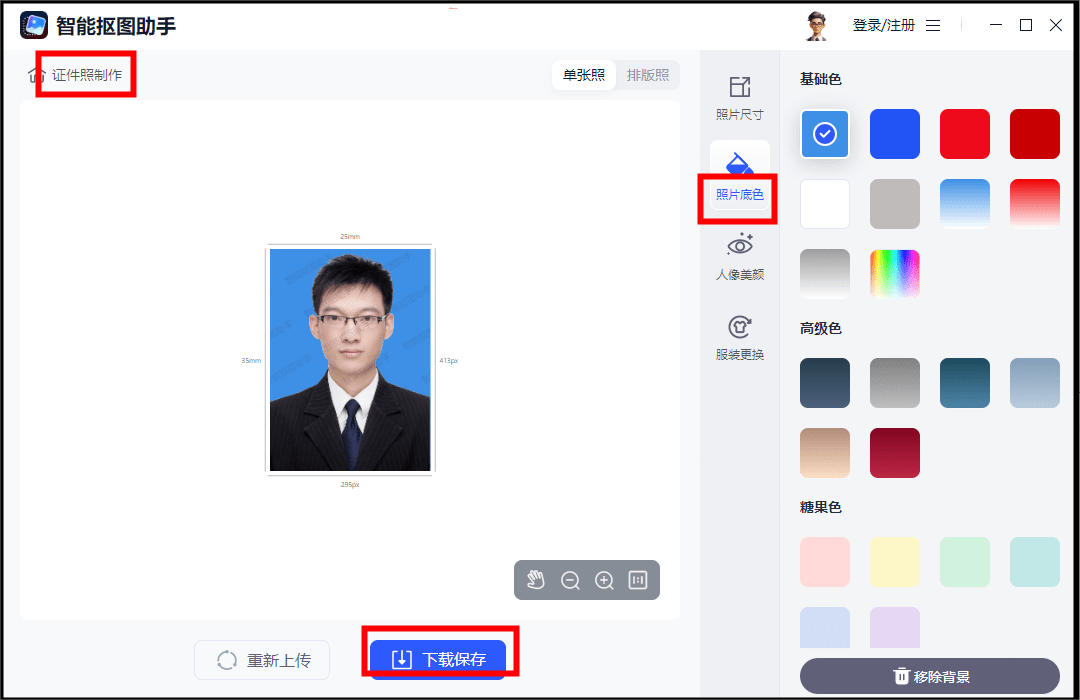Screen dimensions: 1080x700
Task: Open the 照片尺寸 photo size panel
Action: pos(740,98)
